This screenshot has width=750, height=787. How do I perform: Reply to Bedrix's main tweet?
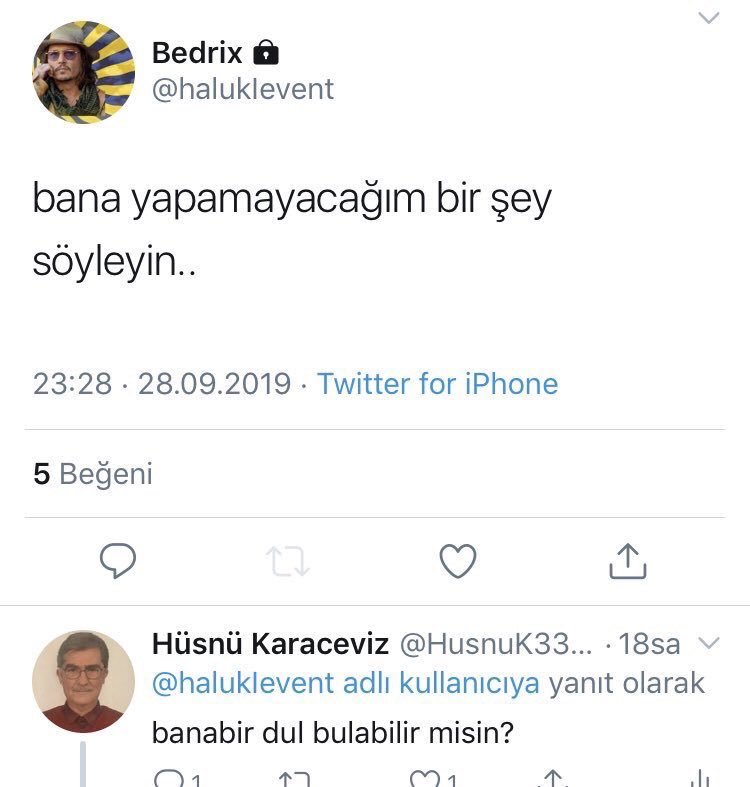pos(118,561)
